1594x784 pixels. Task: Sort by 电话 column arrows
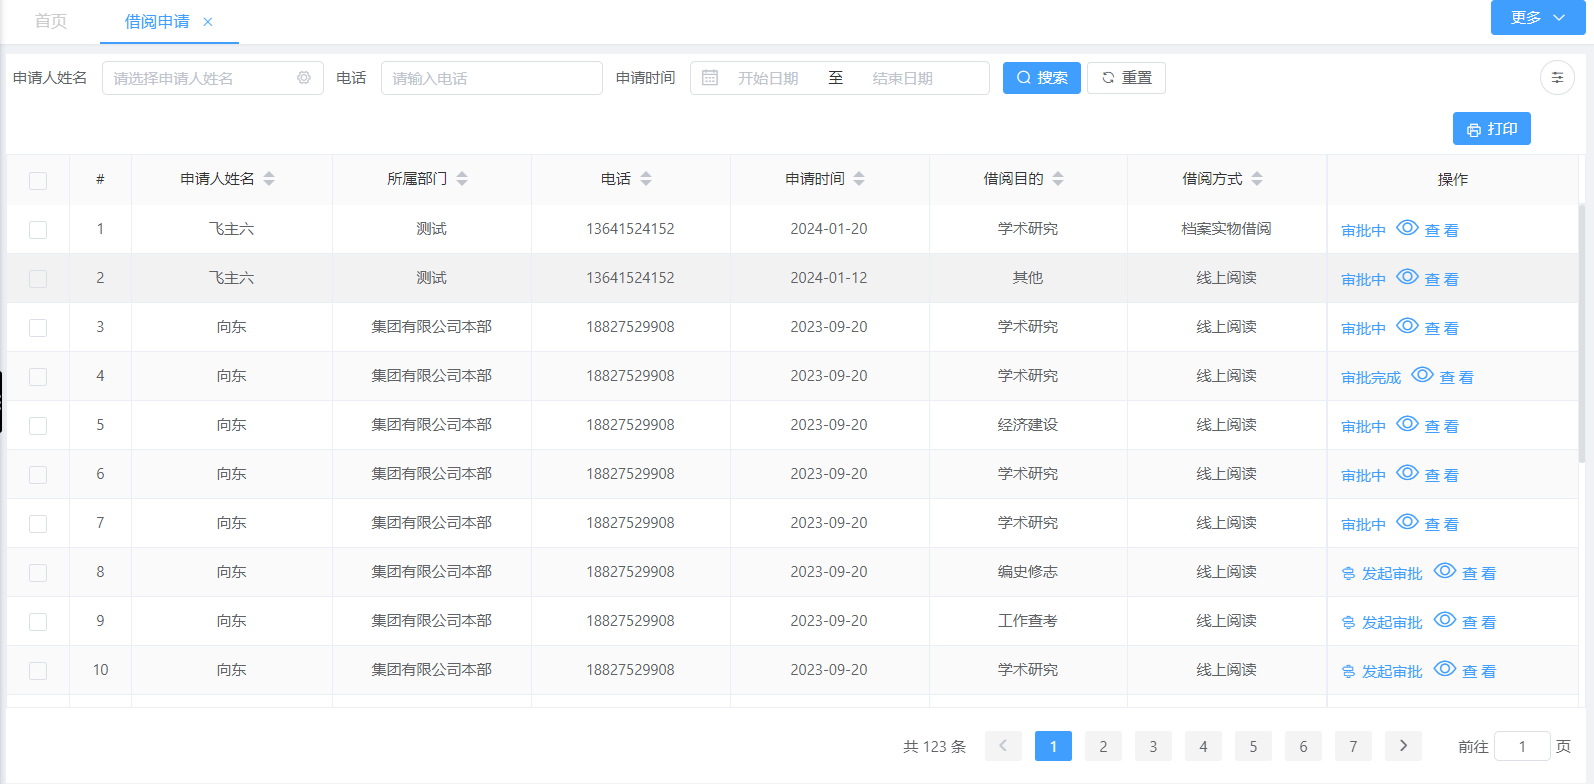coord(646,179)
